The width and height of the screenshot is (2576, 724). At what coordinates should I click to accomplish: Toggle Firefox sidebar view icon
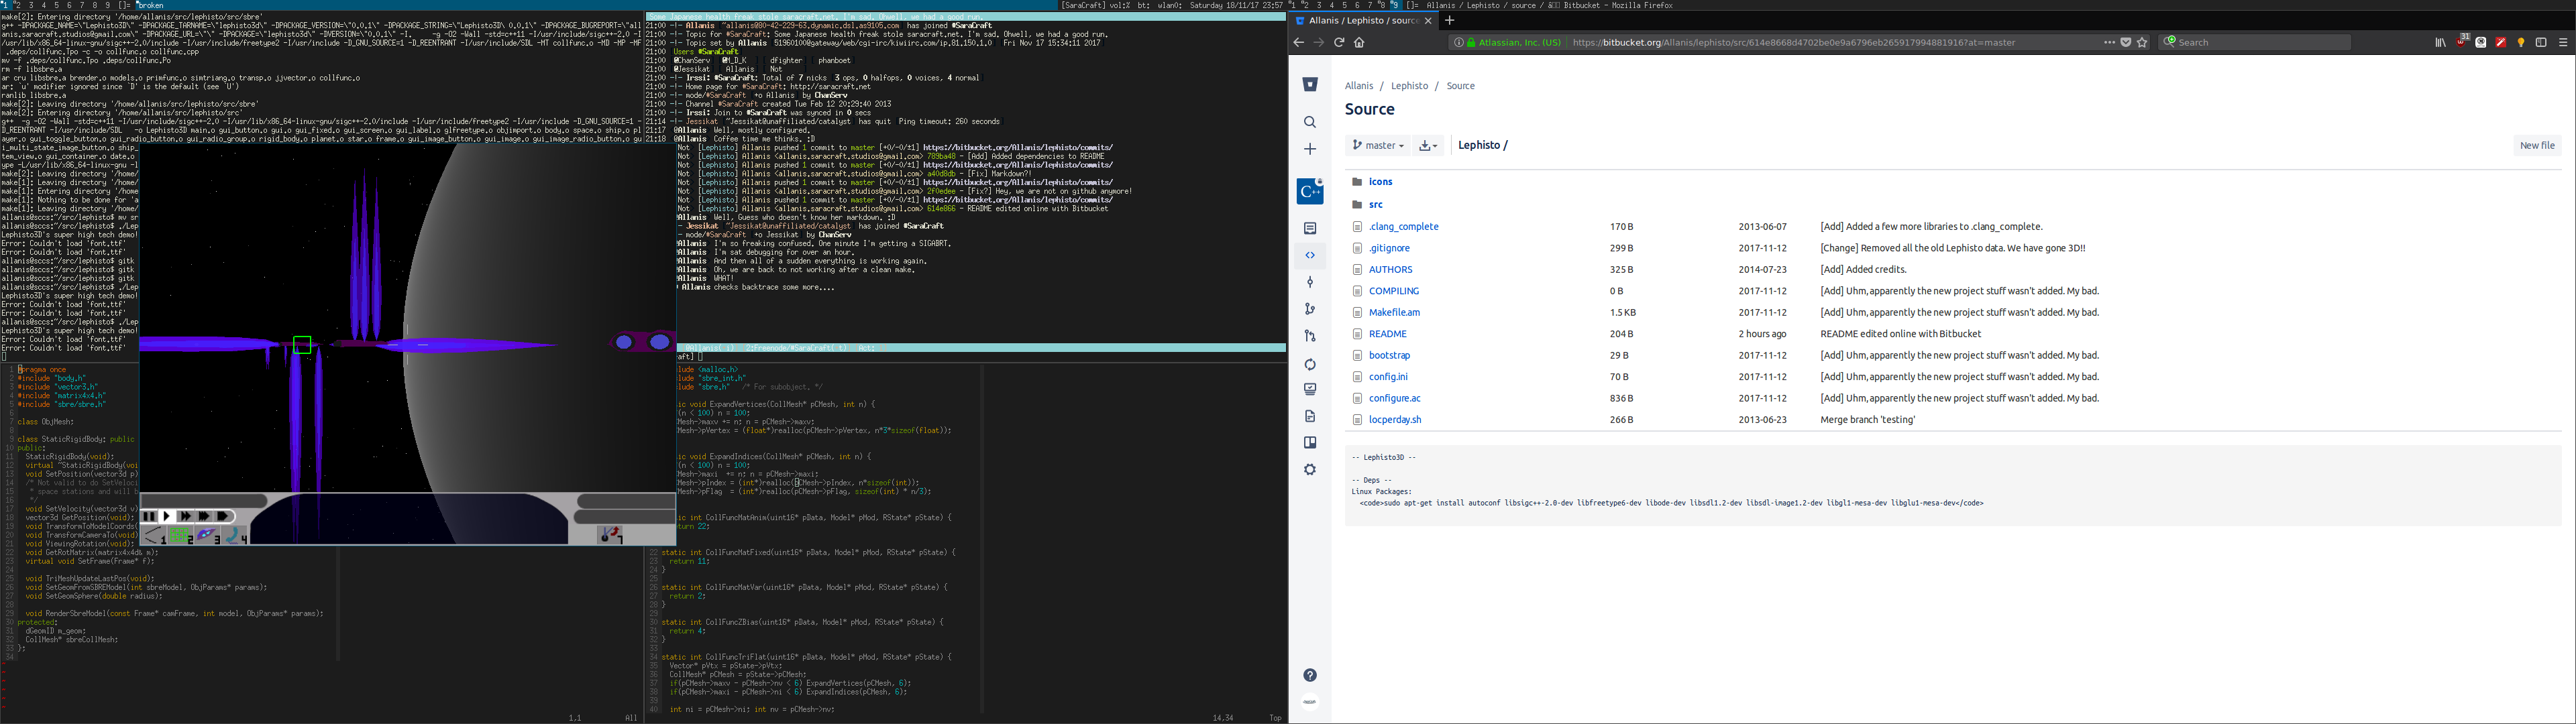coord(2541,42)
